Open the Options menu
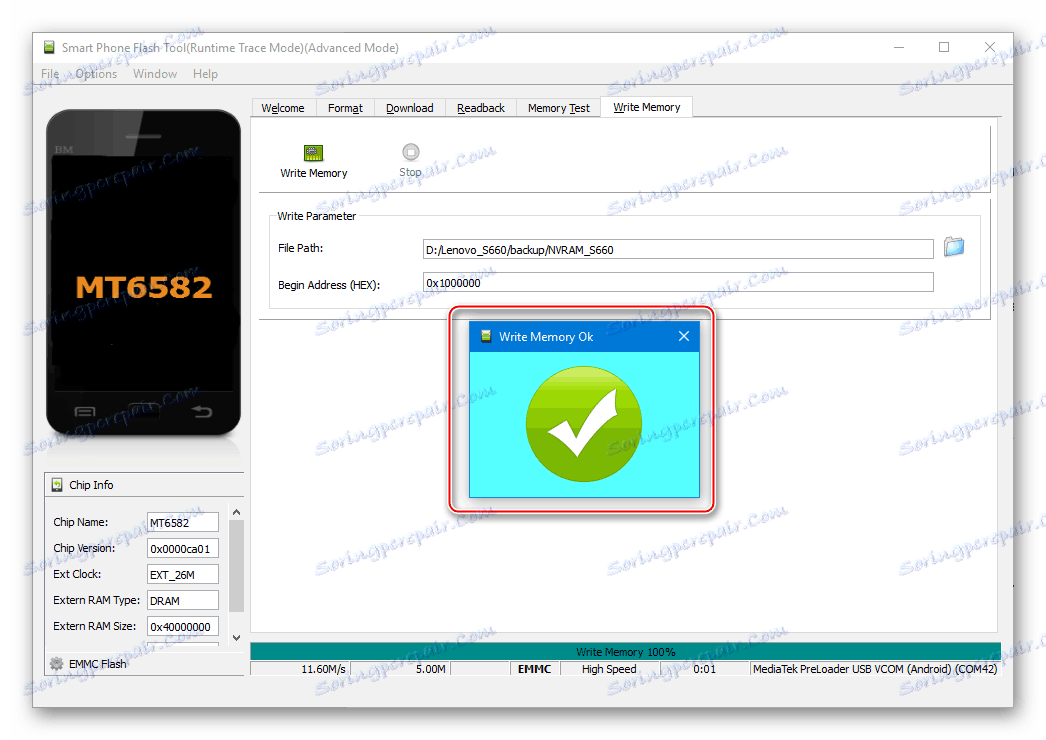The image size is (1046, 740). (x=96, y=73)
